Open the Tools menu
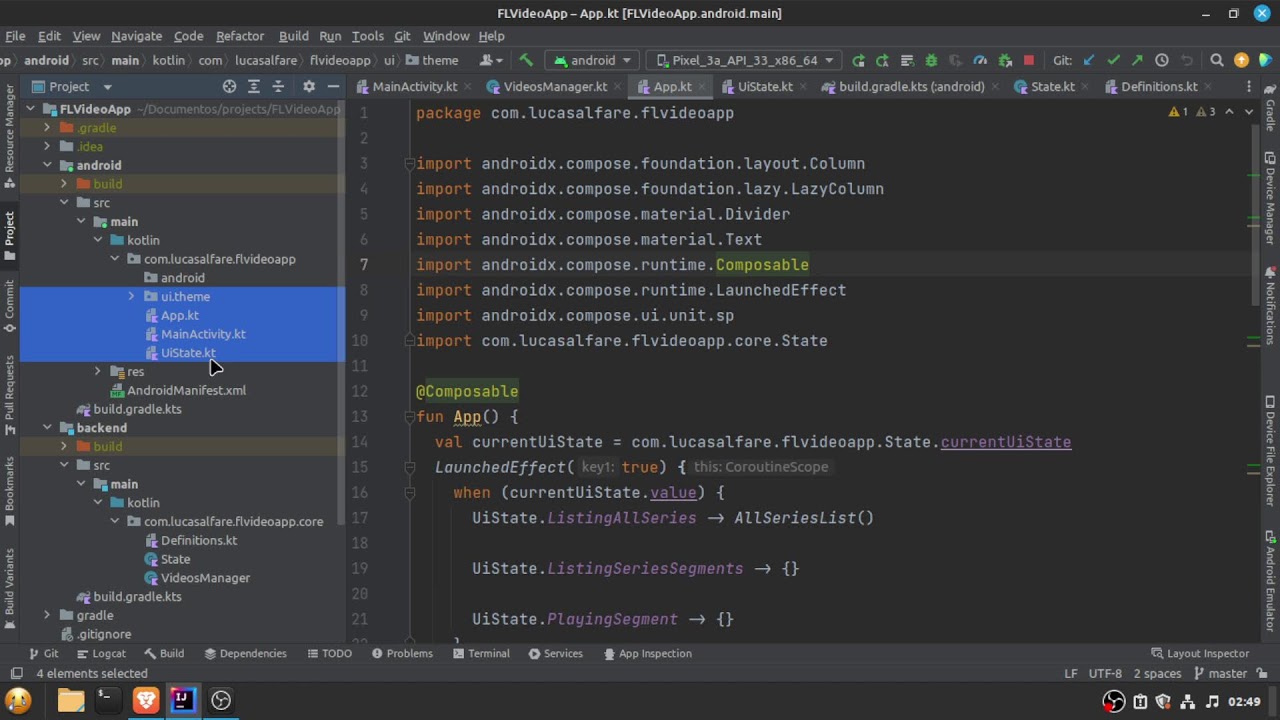Viewport: 1280px width, 720px height. [367, 36]
